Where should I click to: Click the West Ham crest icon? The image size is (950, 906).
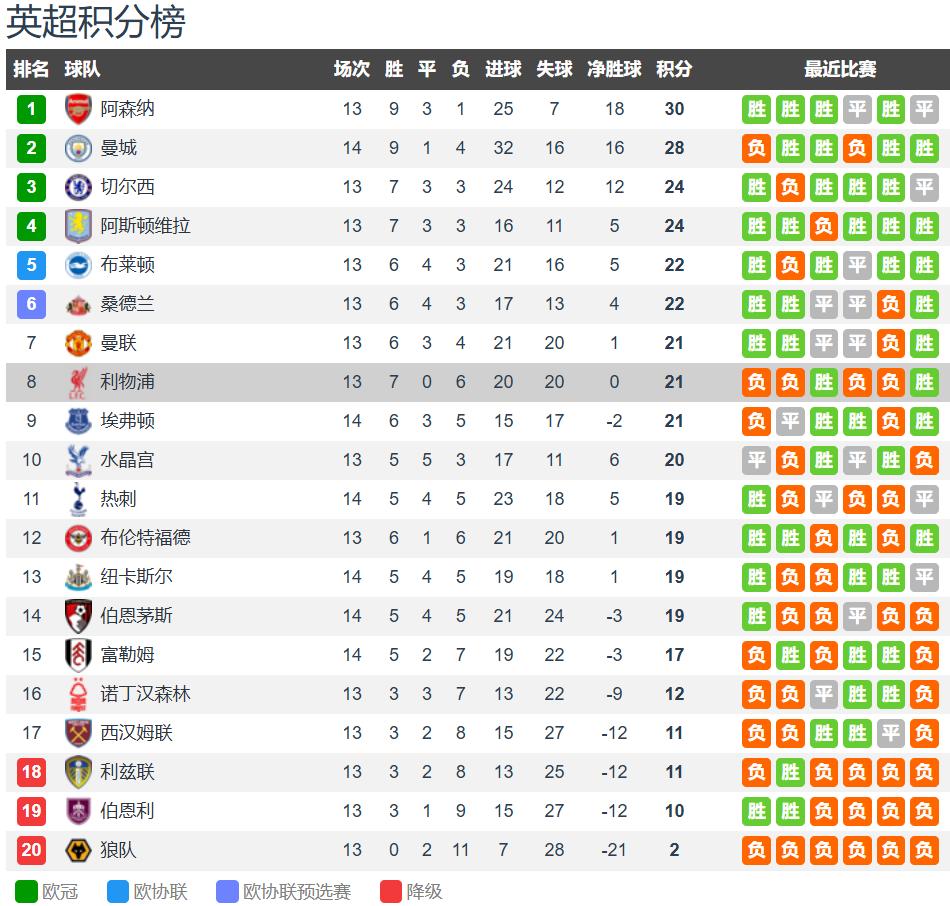click(78, 733)
